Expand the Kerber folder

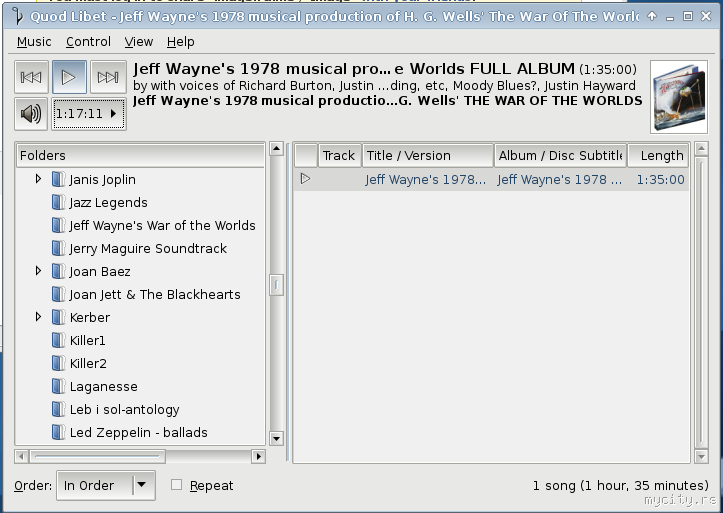pyautogui.click(x=38, y=317)
